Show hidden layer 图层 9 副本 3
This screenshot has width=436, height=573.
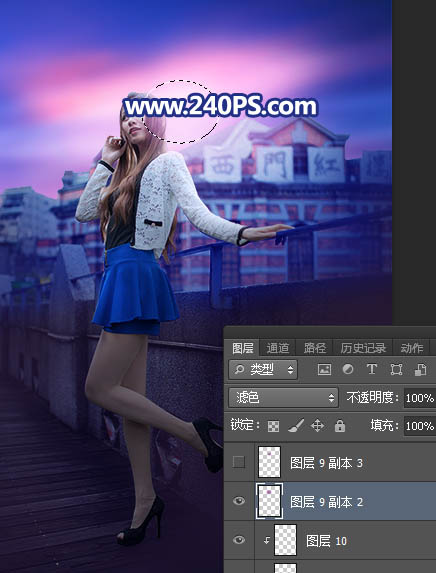pyautogui.click(x=239, y=463)
